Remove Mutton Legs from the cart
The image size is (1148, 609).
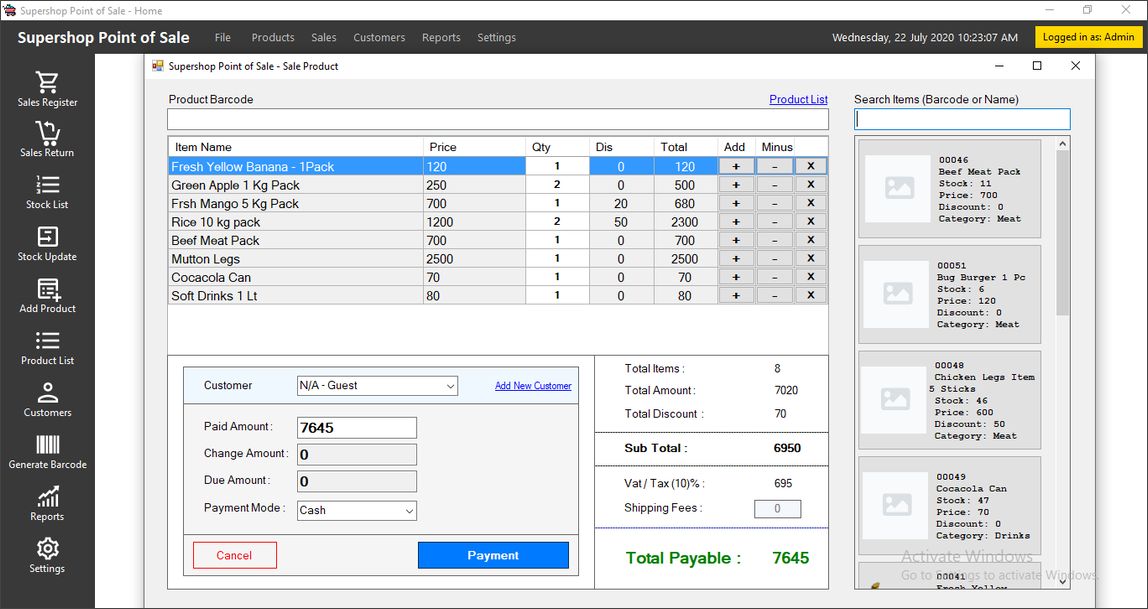[811, 259]
